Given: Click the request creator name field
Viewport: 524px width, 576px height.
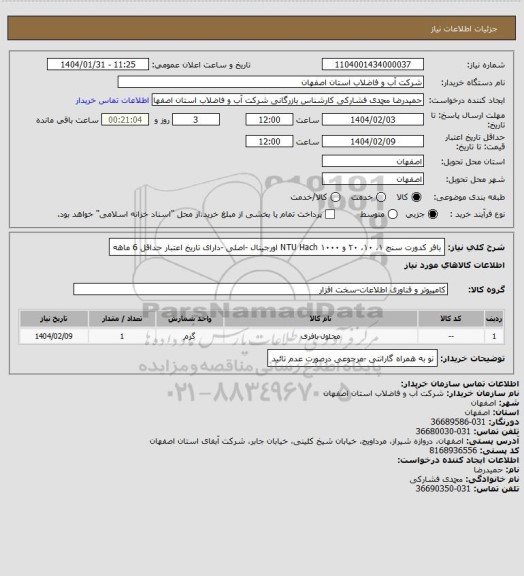Looking at the screenshot, I should (288, 100).
